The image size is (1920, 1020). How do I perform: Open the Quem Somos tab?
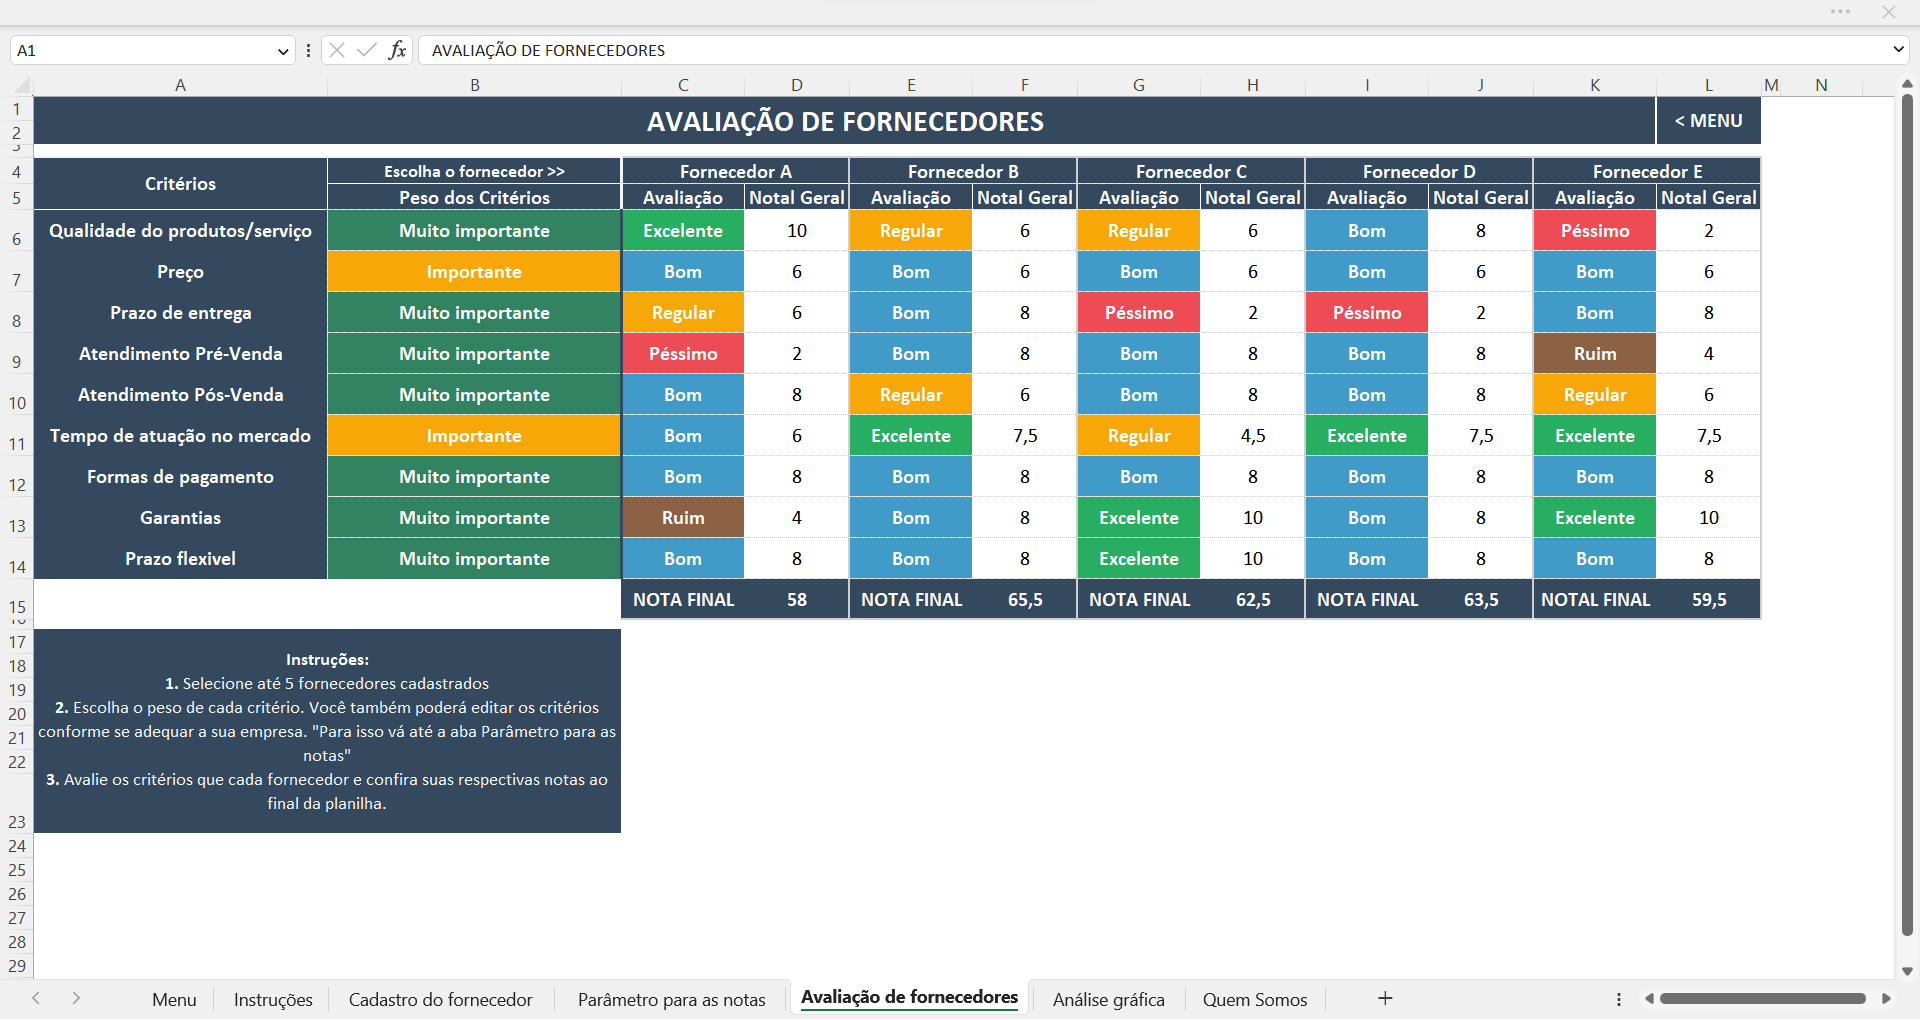(x=1255, y=999)
